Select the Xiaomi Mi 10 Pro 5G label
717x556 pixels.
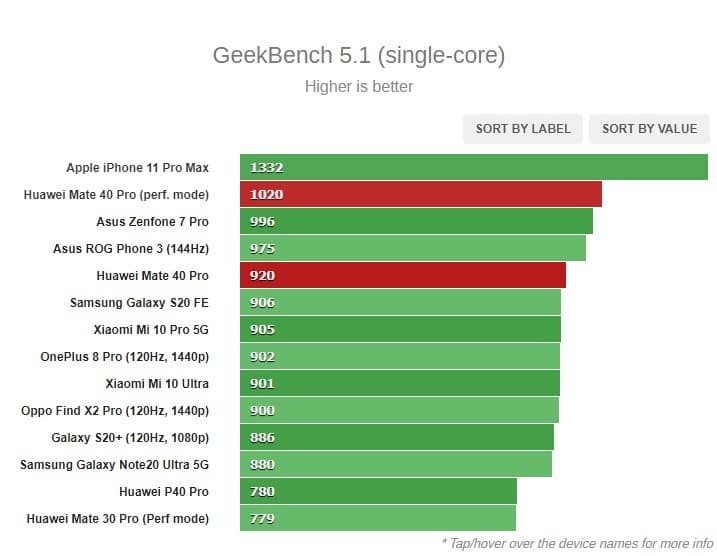coord(150,330)
